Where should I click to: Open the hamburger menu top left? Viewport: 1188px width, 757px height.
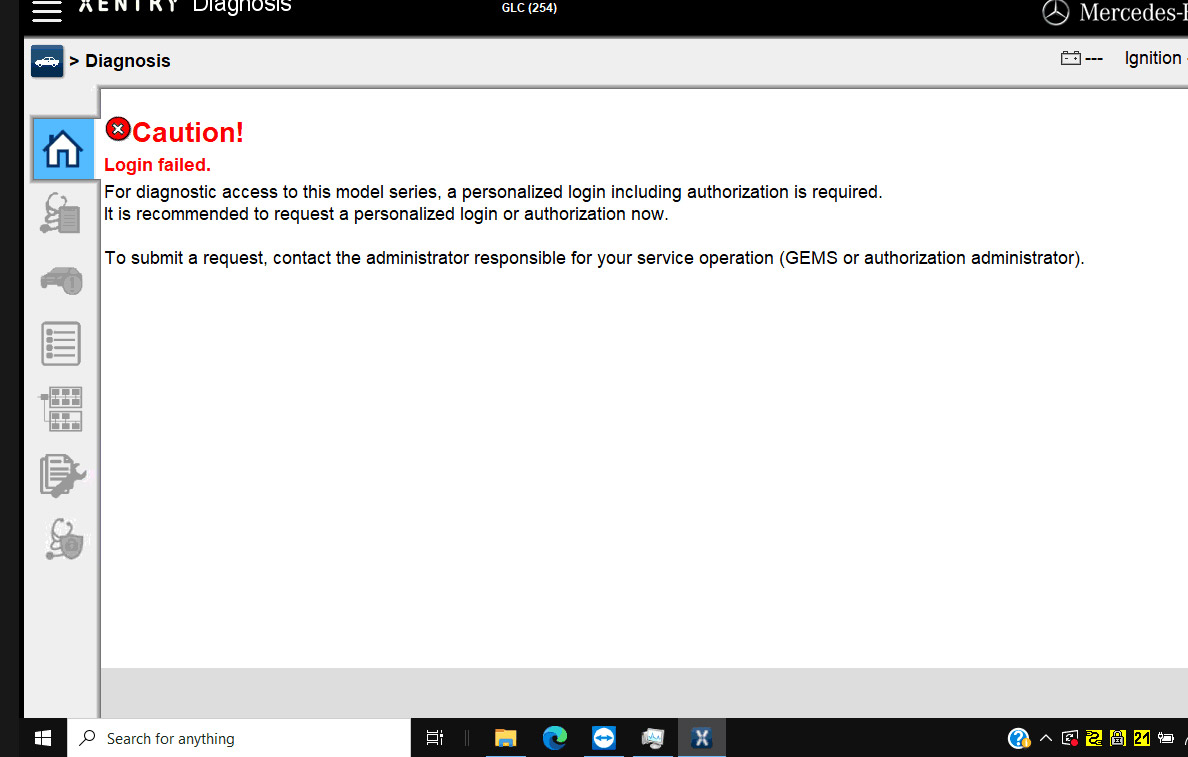pos(46,13)
